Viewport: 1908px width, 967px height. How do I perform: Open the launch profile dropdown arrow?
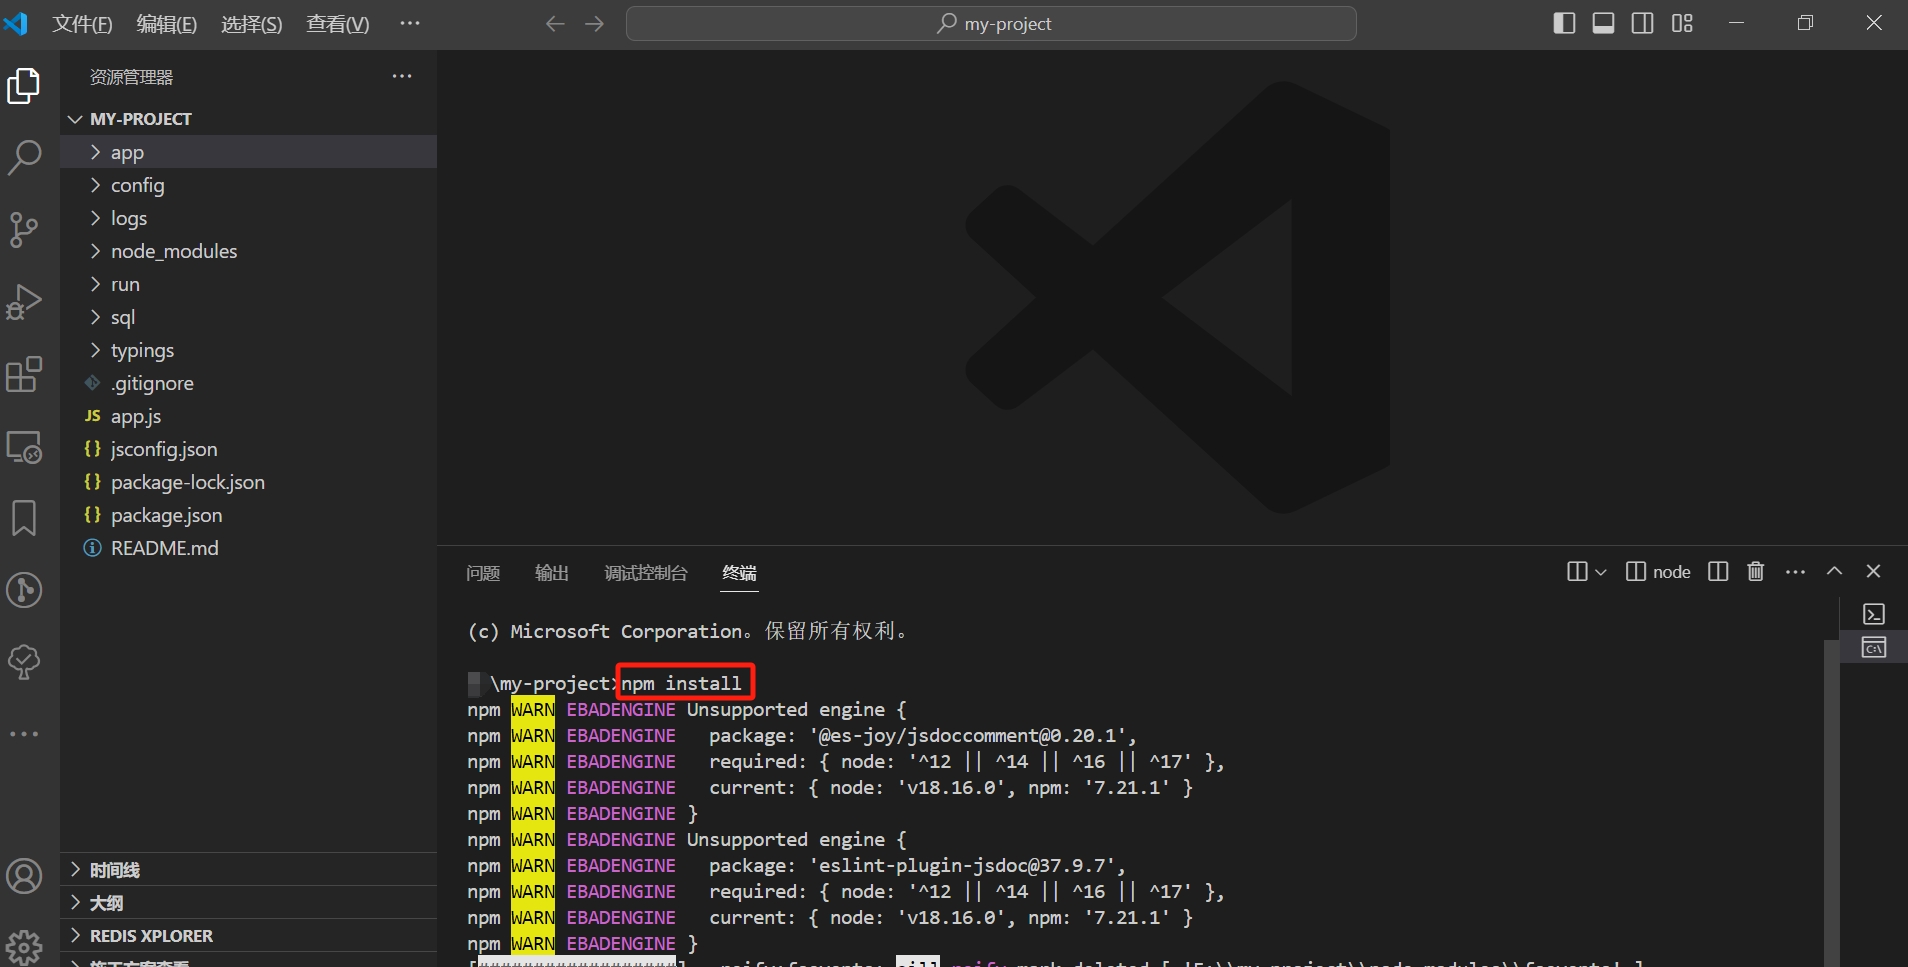point(1600,572)
